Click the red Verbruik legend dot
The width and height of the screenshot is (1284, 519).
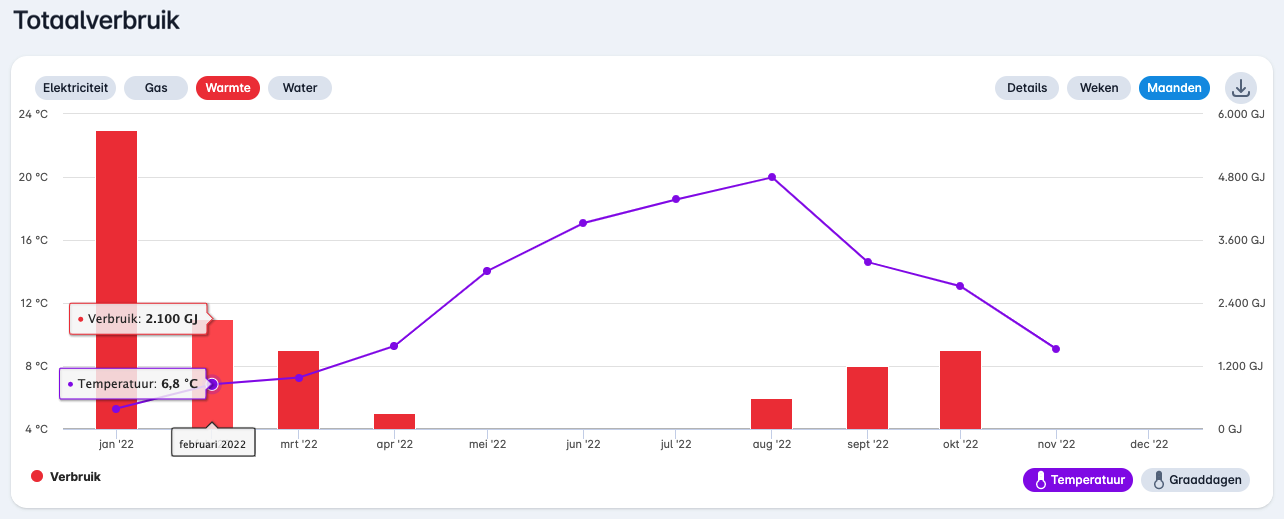37,477
